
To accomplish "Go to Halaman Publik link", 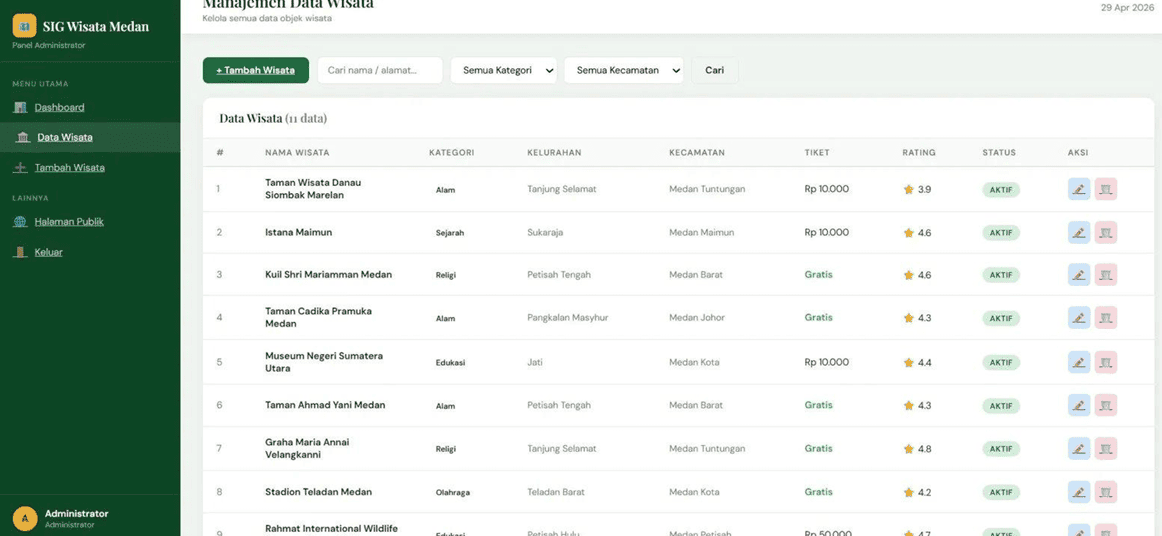I will 69,222.
